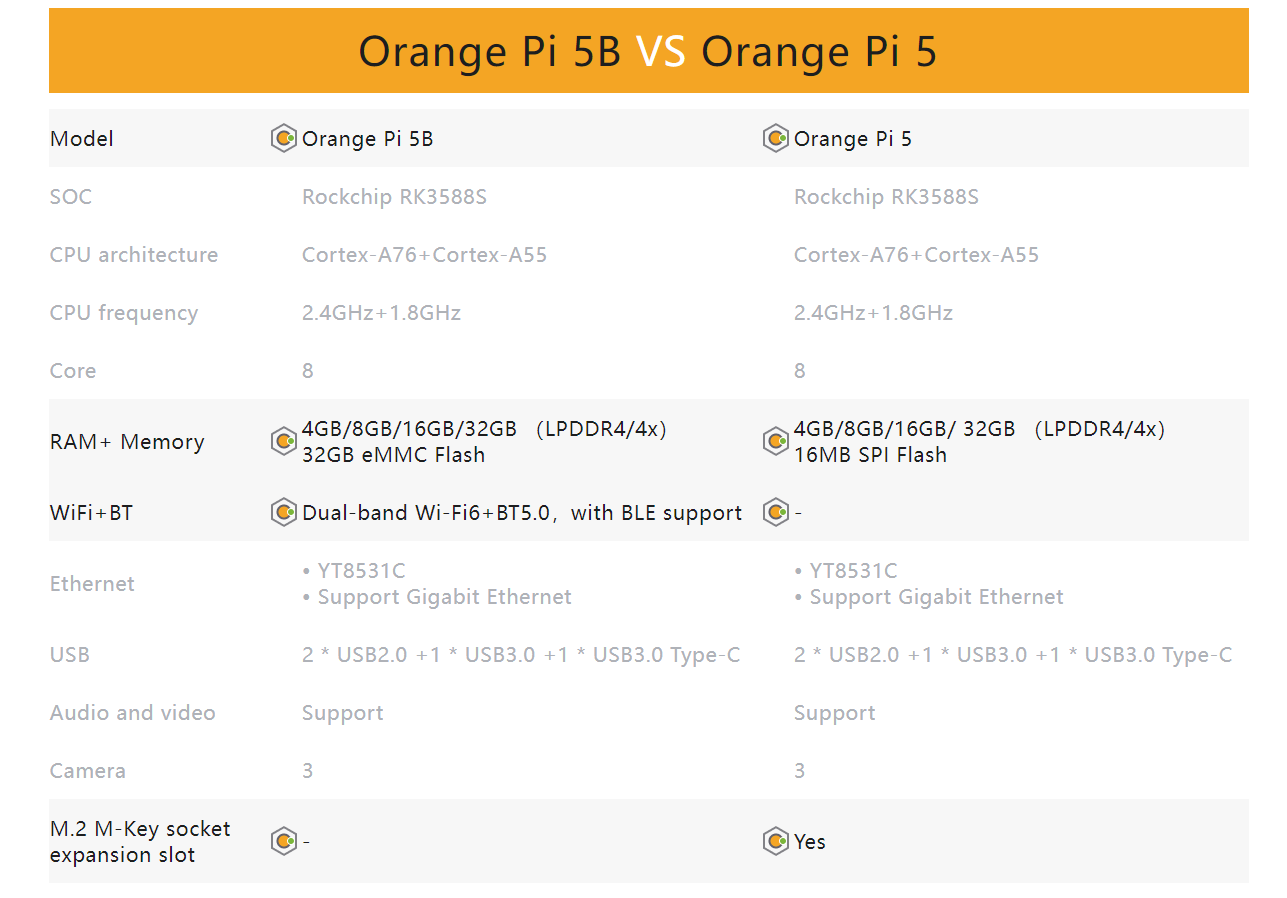Screen dimensions: 1287x898
Task: Click USB ports text in Orange Pi 5 column
Action: (1013, 655)
